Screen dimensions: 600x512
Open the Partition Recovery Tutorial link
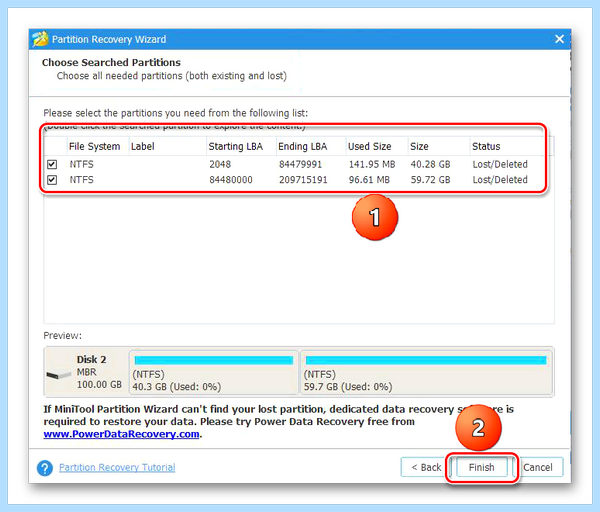click(x=117, y=468)
